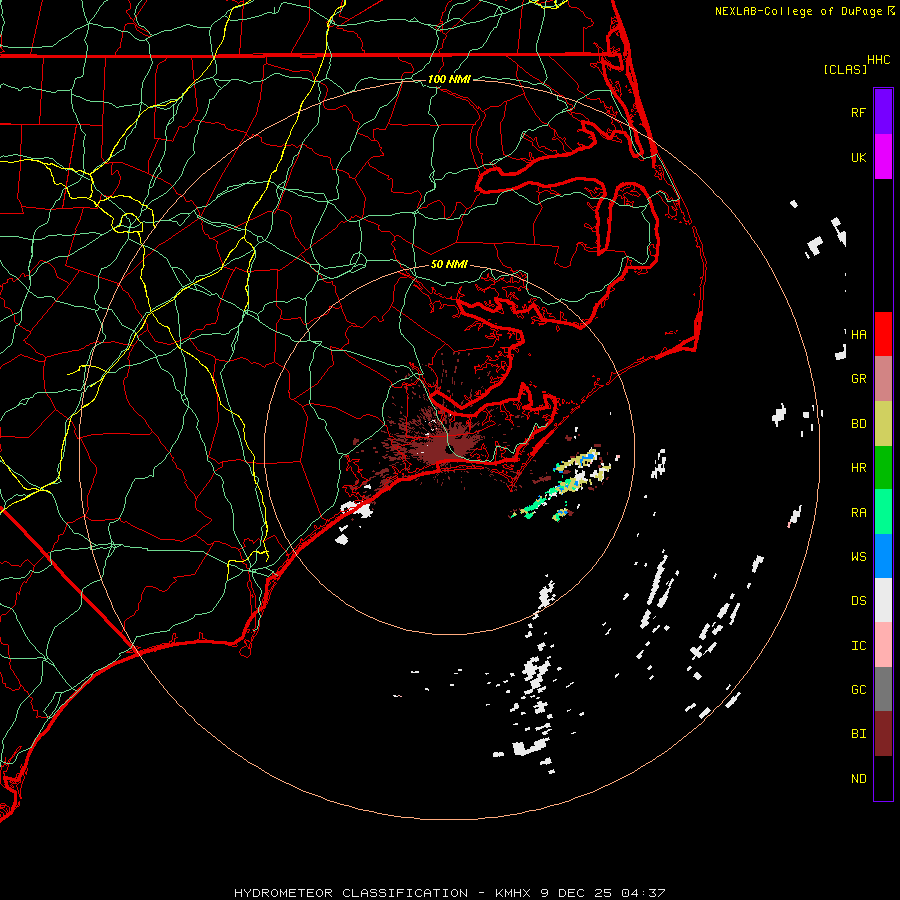Pick the dark green HR legend swatch

[x=883, y=468]
